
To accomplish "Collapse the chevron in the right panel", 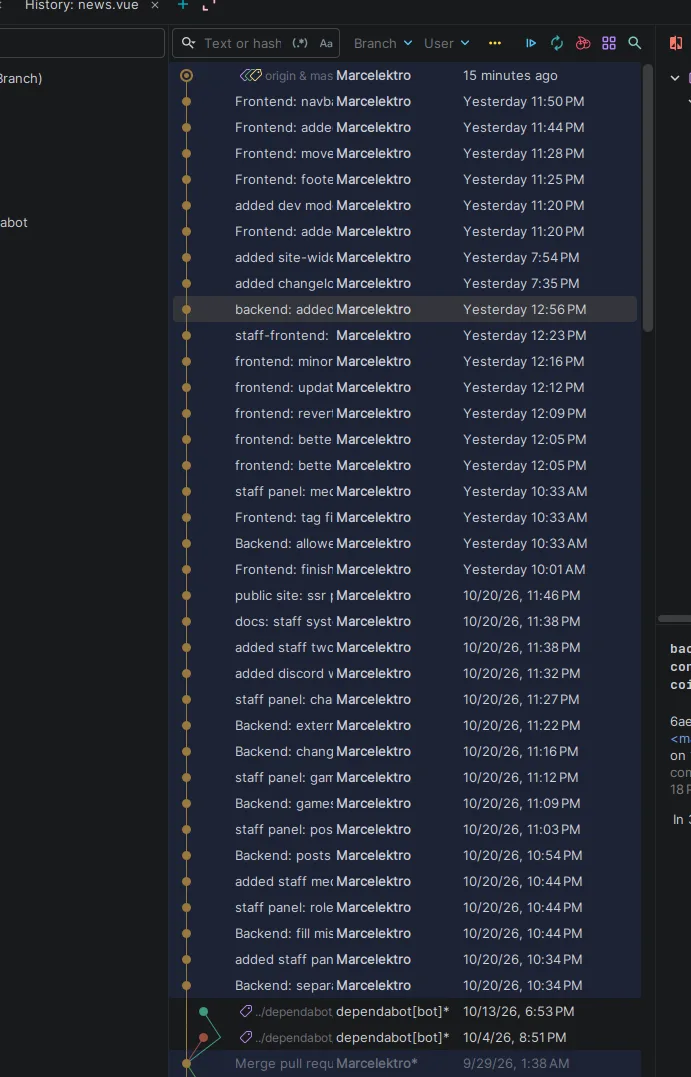I will pyautogui.click(x=675, y=78).
